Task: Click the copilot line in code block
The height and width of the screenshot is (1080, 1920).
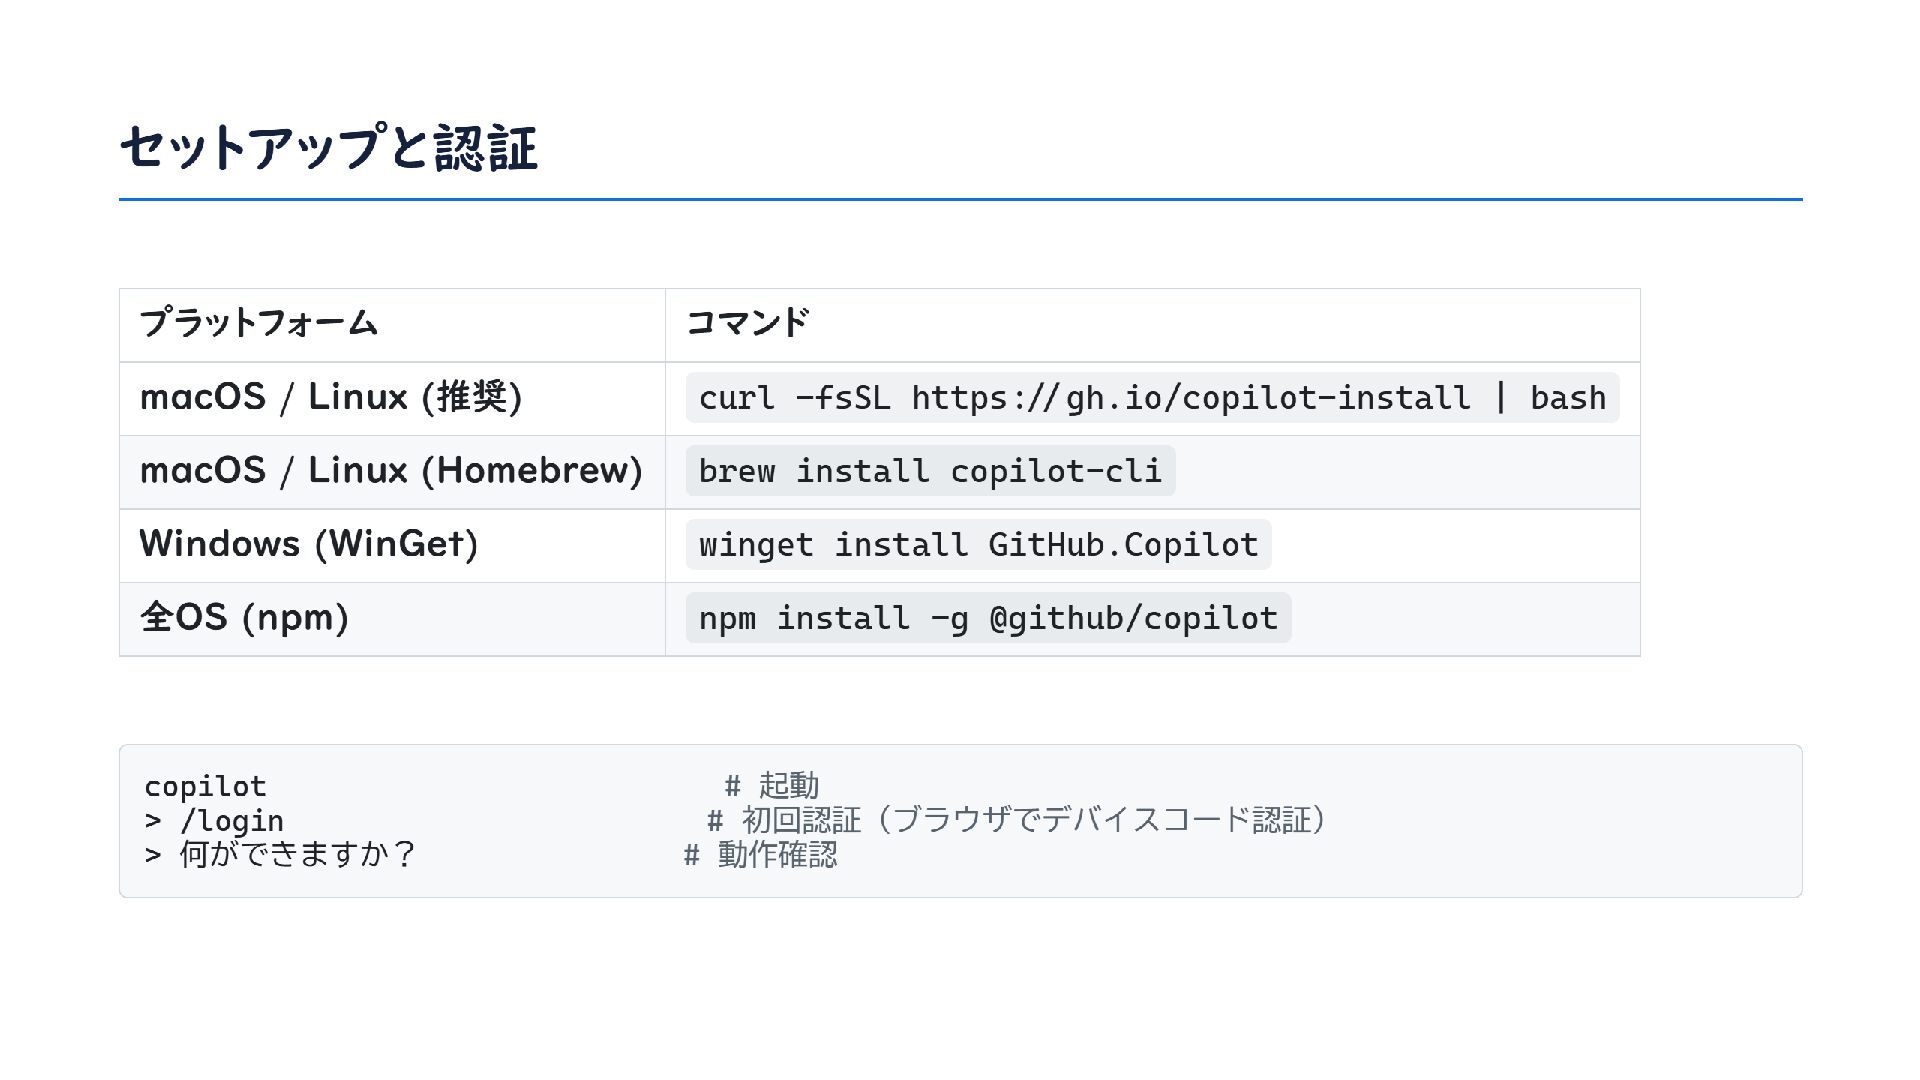Action: point(205,786)
